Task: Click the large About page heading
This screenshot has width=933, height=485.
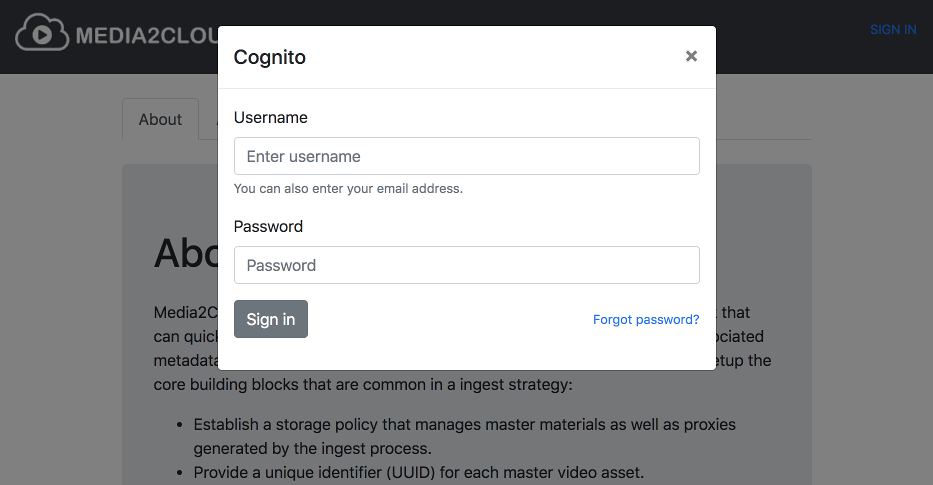Action: 186,254
